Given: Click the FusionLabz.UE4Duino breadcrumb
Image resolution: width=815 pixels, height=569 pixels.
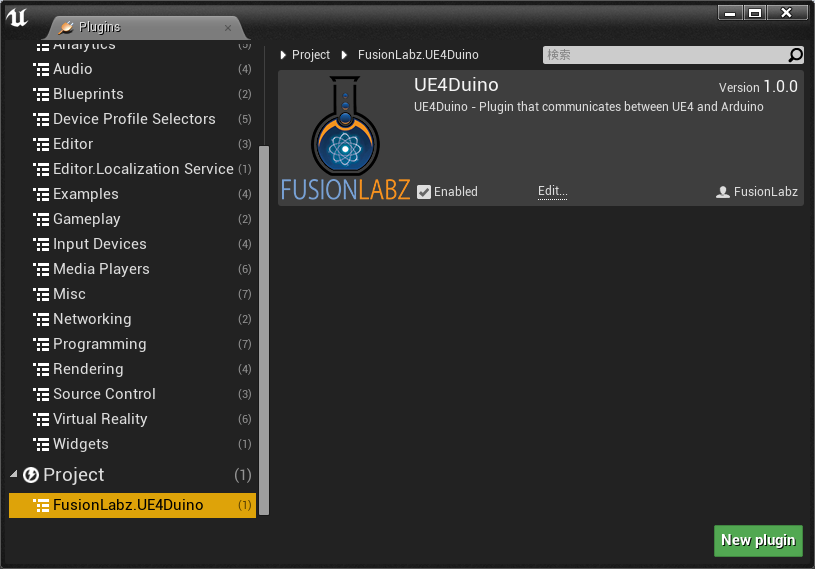Looking at the screenshot, I should pos(418,55).
